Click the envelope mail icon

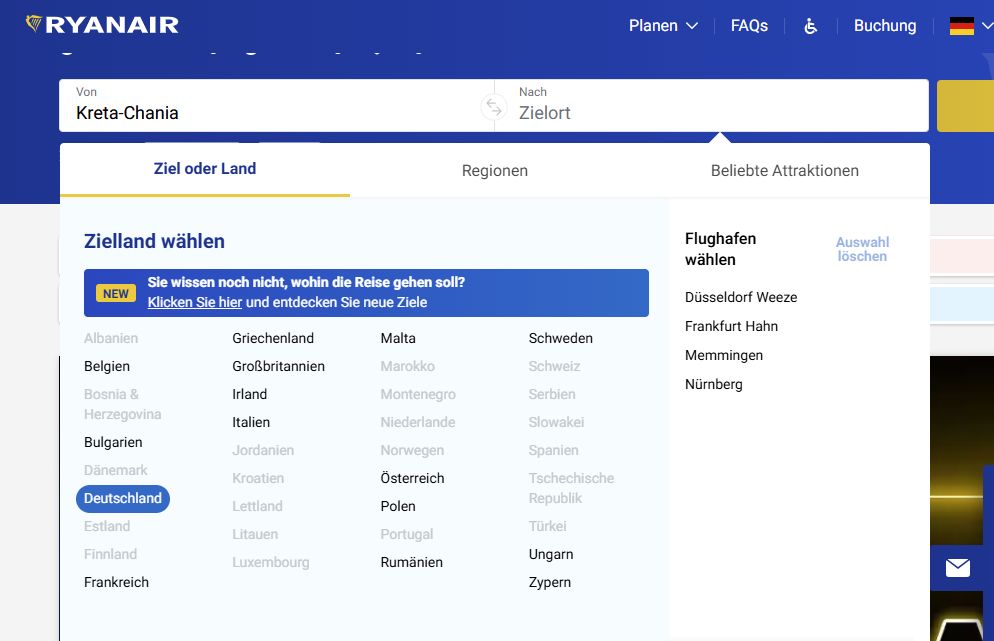(957, 568)
